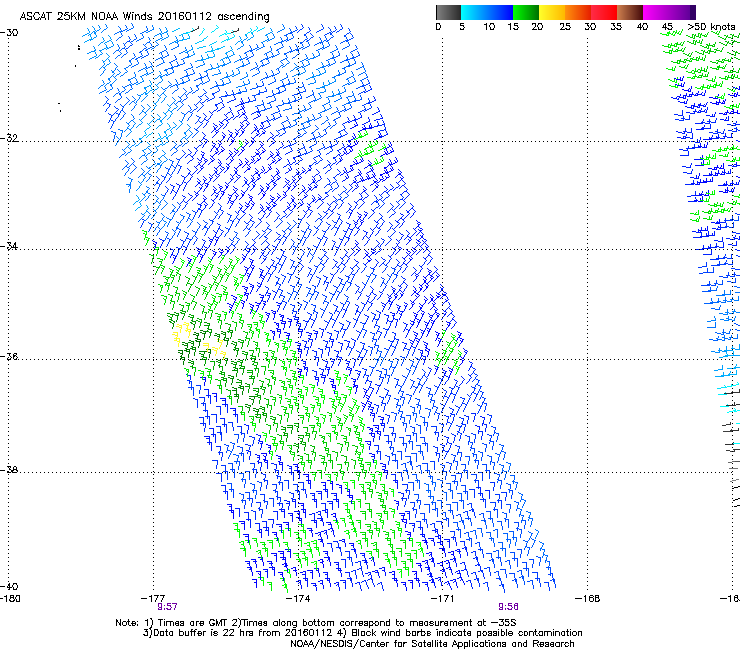Click the -171 longitude axis label

443,599
